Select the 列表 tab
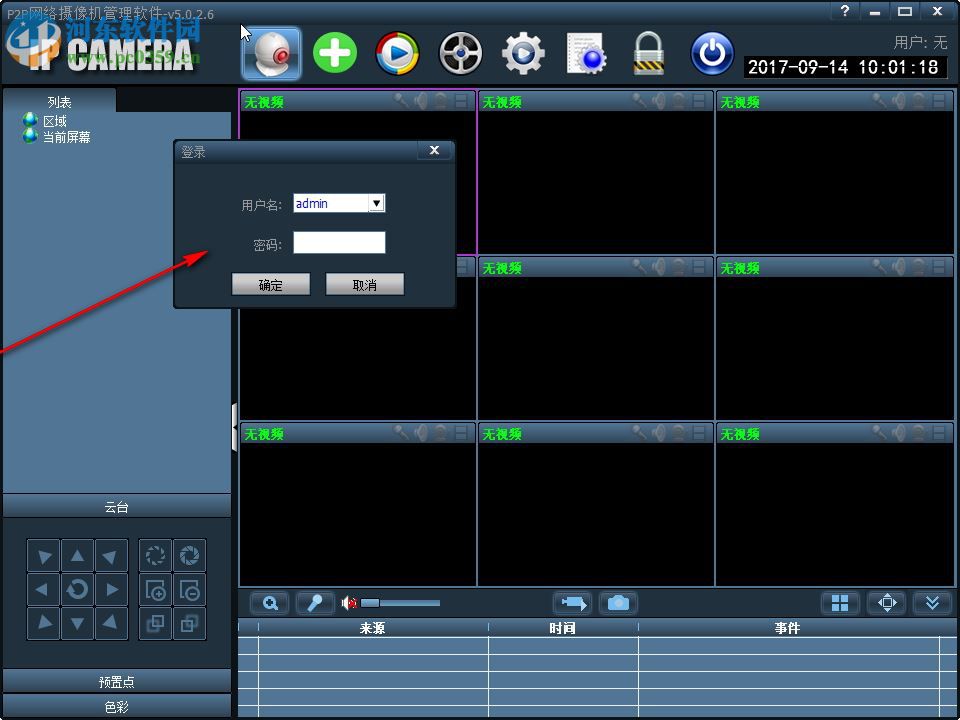960x720 pixels. click(x=59, y=102)
